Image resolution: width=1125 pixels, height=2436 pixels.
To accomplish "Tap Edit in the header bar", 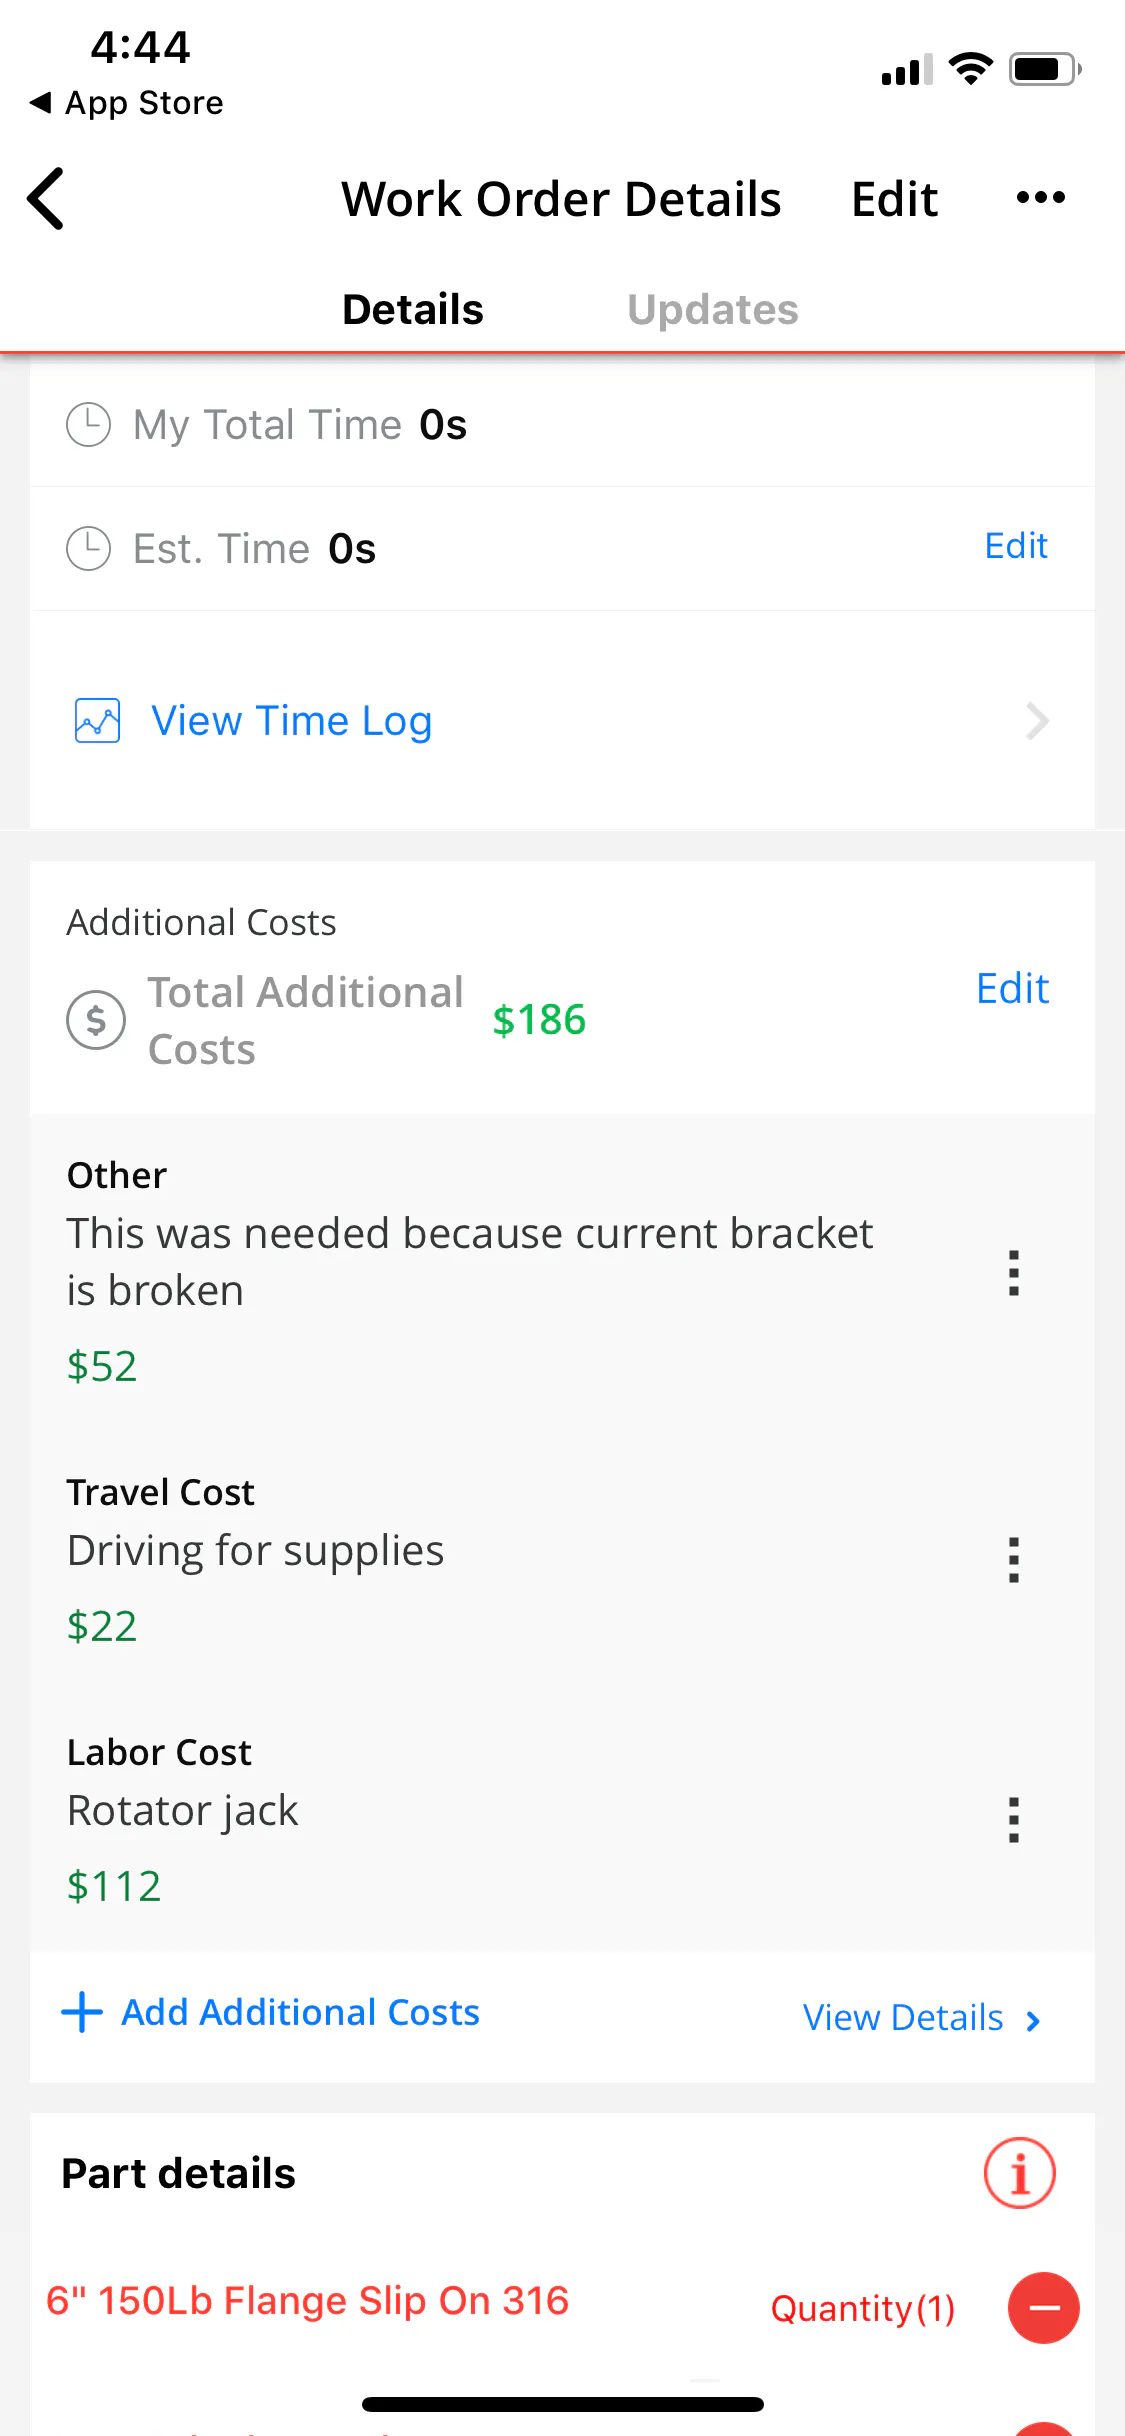I will [x=894, y=199].
